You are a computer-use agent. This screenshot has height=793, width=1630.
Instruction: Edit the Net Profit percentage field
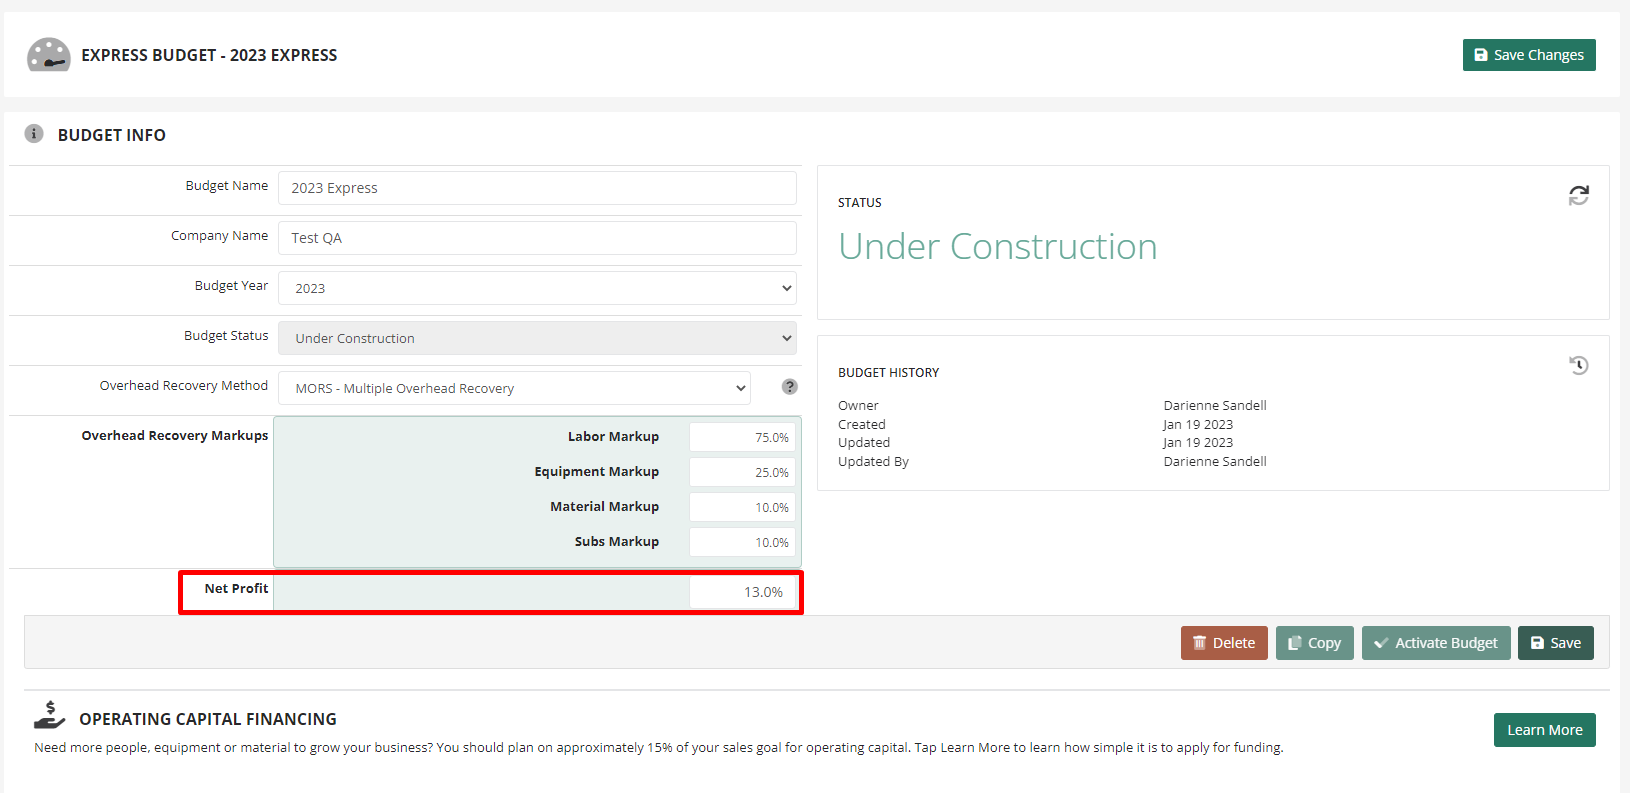tap(742, 592)
